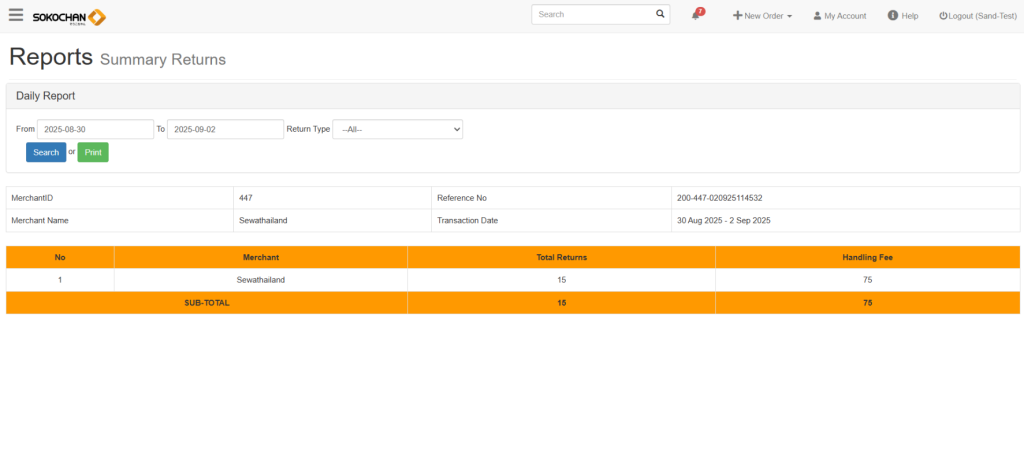The image size is (1024, 458).
Task: Click the Handling Fee column header
Action: [x=867, y=257]
